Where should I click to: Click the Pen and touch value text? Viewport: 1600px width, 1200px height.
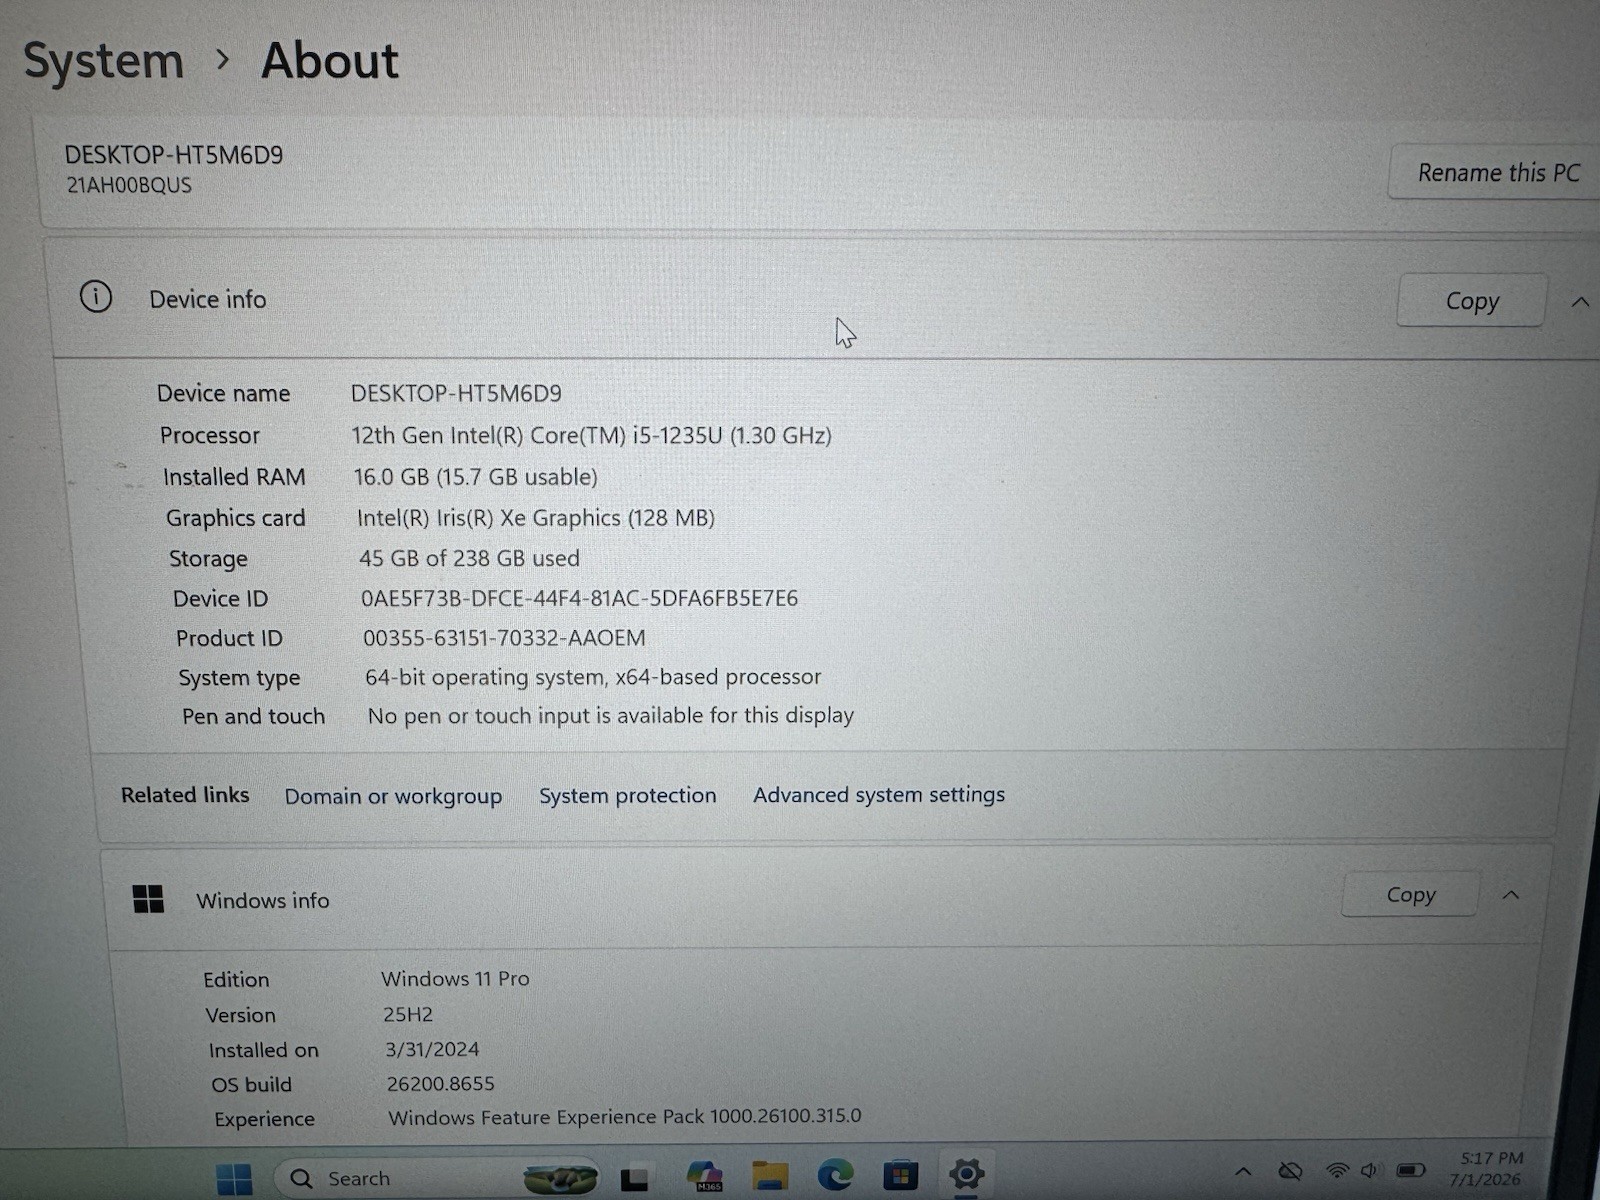coord(611,716)
